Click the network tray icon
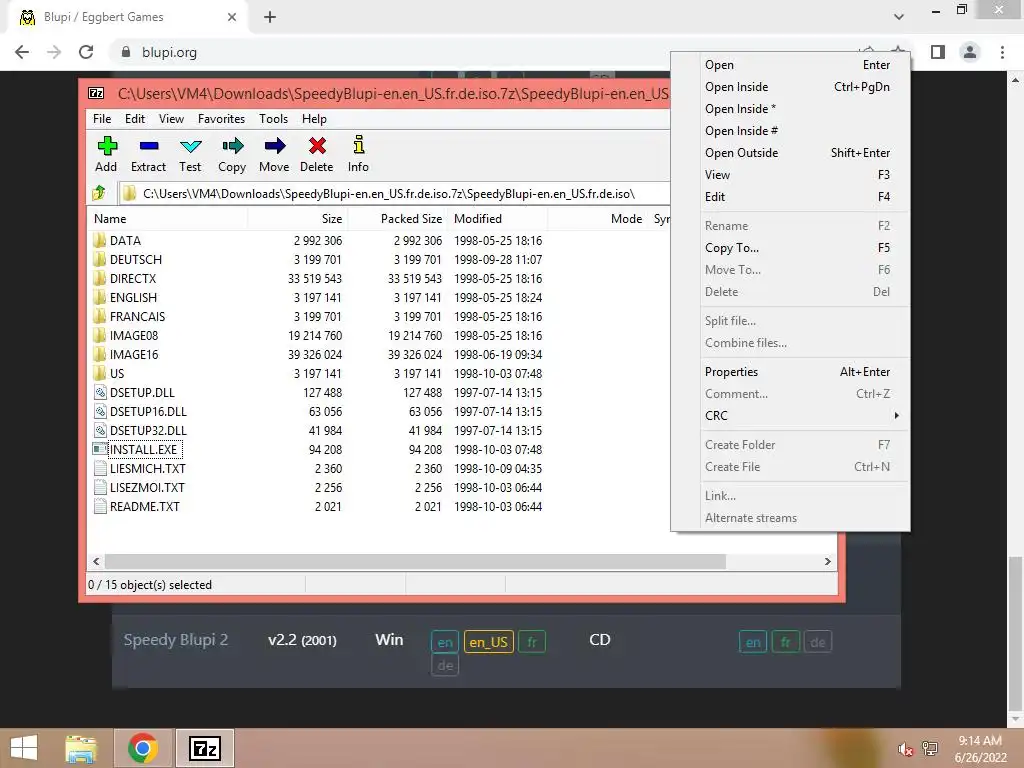The image size is (1024, 768). tap(930, 748)
